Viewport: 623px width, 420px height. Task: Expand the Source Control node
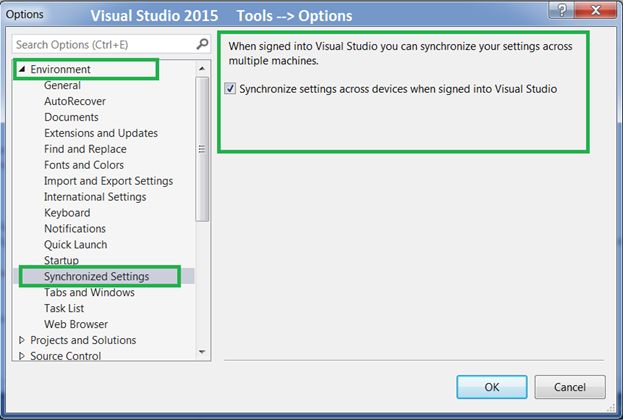pyautogui.click(x=22, y=356)
